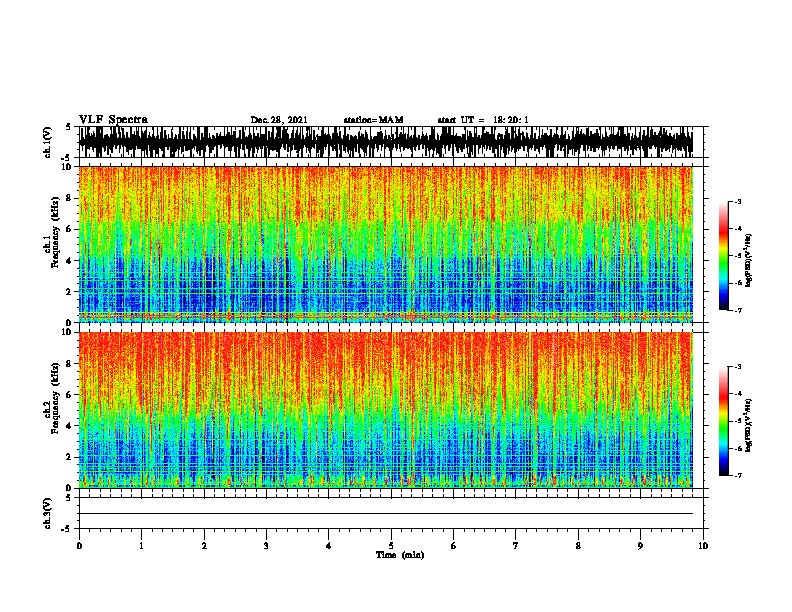Click the 'ch.1(V)' waveform axis label
The height and width of the screenshot is (612, 792).
pyautogui.click(x=47, y=142)
